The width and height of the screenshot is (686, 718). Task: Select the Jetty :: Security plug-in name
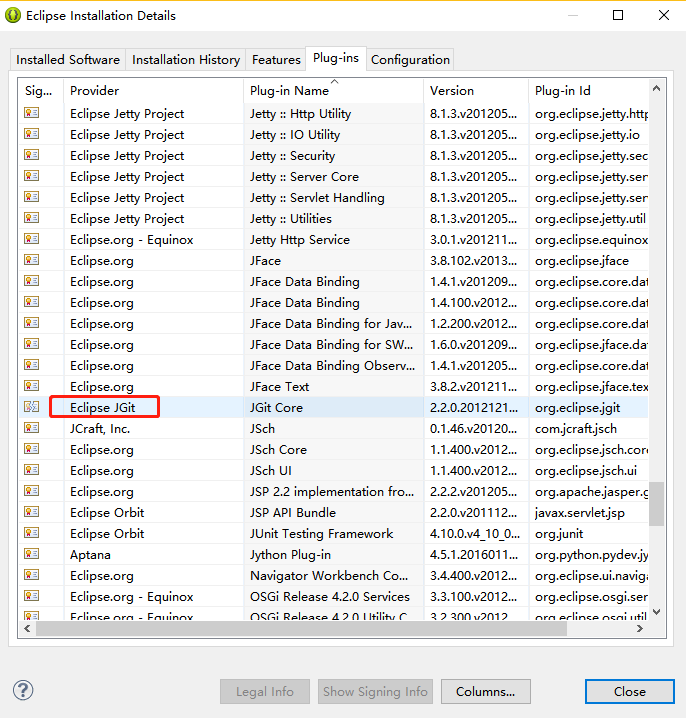tap(292, 155)
